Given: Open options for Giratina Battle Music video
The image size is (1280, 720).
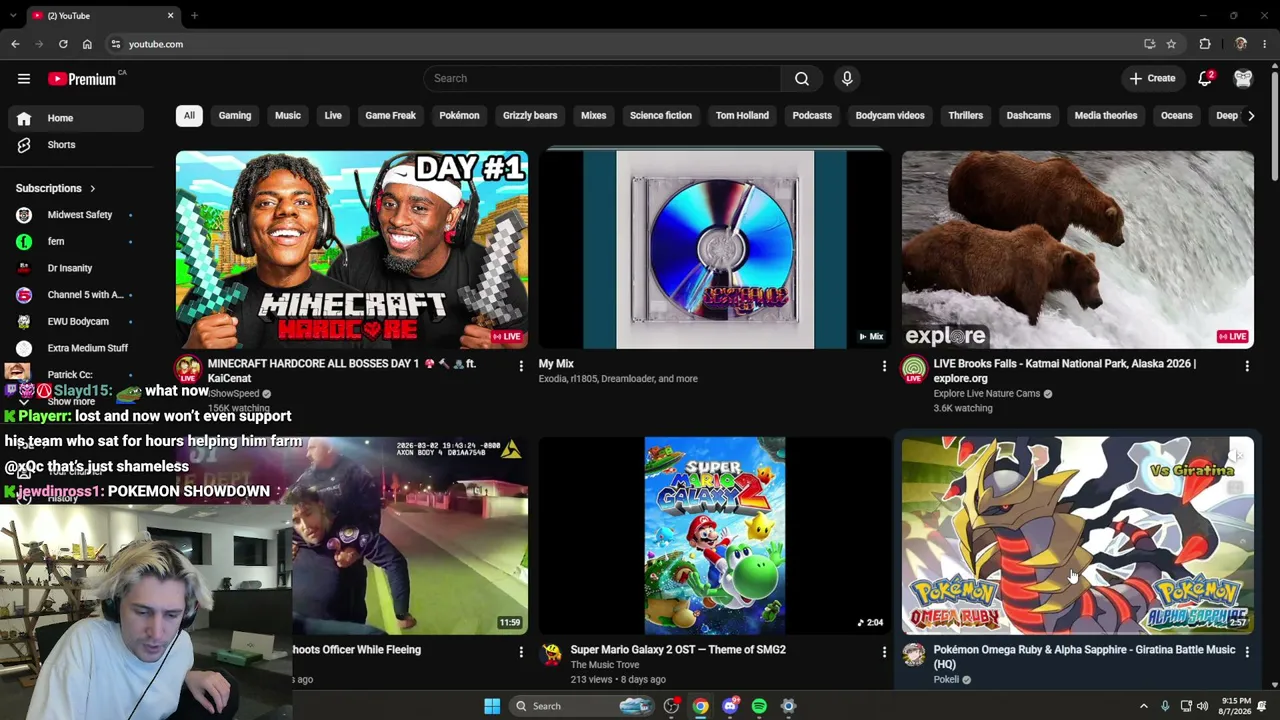Looking at the screenshot, I should point(1247,653).
